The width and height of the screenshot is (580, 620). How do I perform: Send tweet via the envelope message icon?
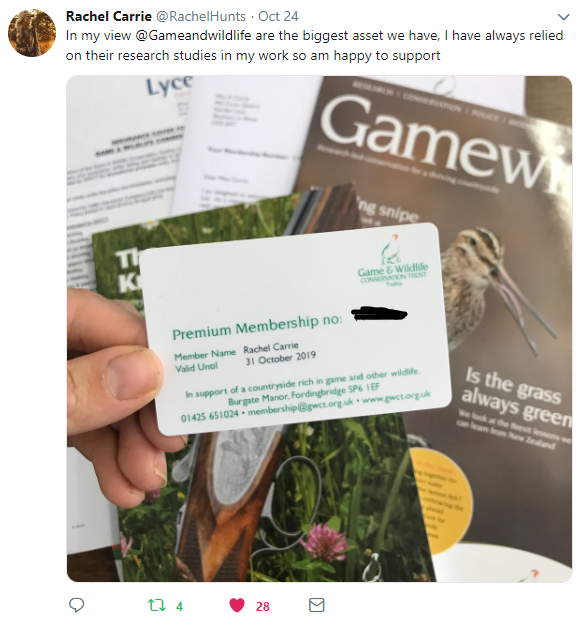coord(316,605)
